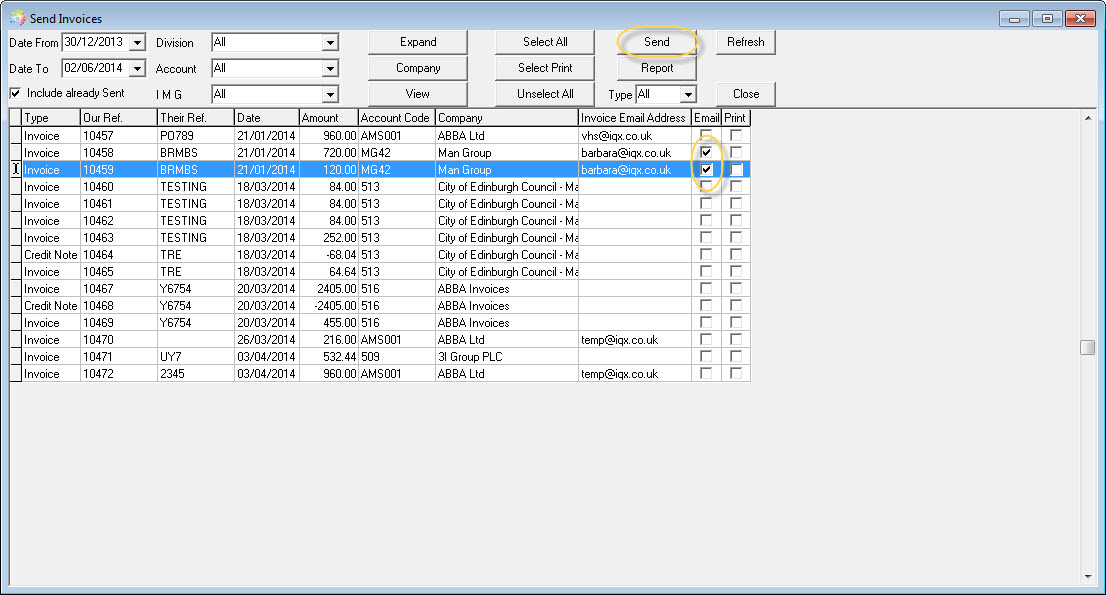This screenshot has width=1106, height=595.
Task: Click the View button
Action: [x=418, y=94]
